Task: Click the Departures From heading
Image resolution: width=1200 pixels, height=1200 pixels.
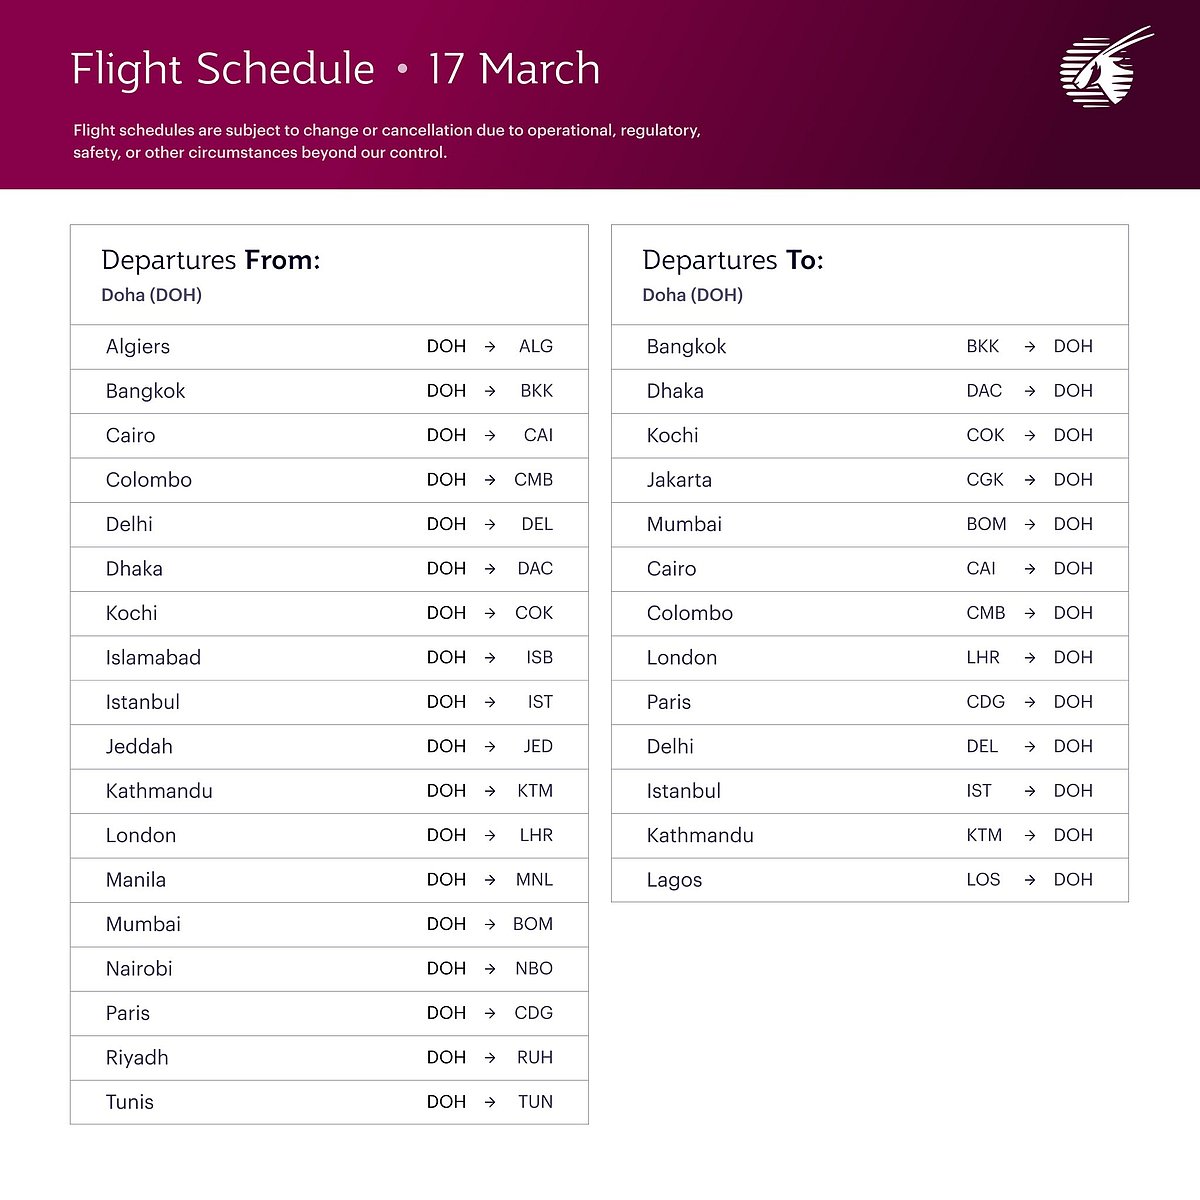Action: click(x=210, y=260)
